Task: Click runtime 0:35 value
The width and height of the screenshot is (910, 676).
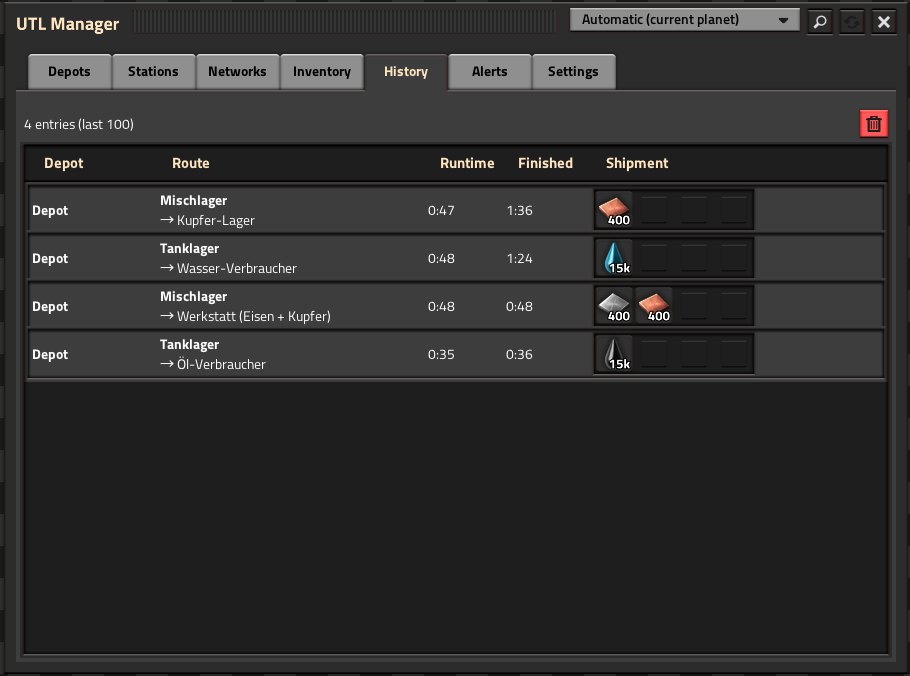Action: pyautogui.click(x=441, y=355)
